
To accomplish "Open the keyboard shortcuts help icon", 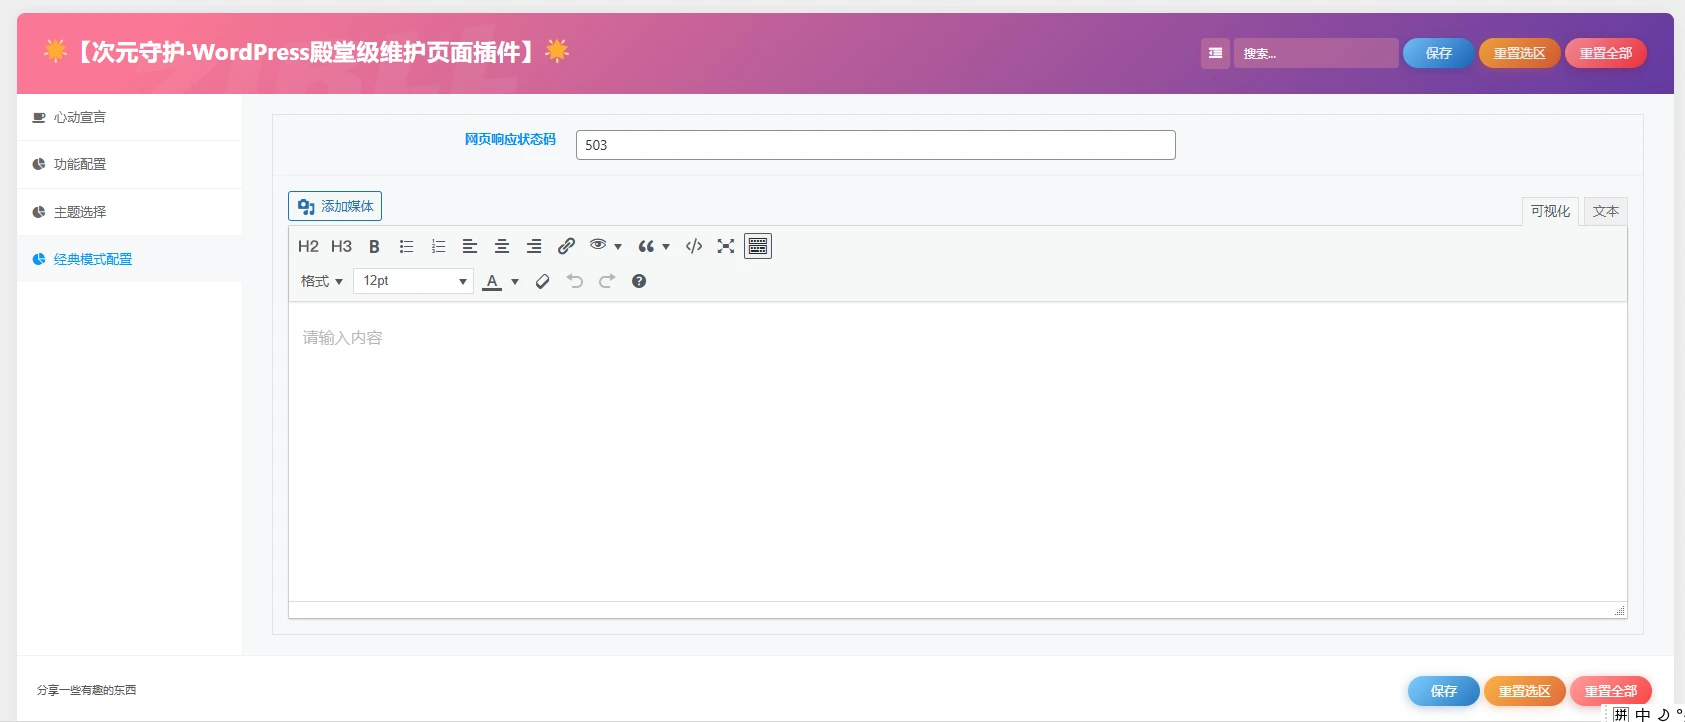I will point(639,281).
